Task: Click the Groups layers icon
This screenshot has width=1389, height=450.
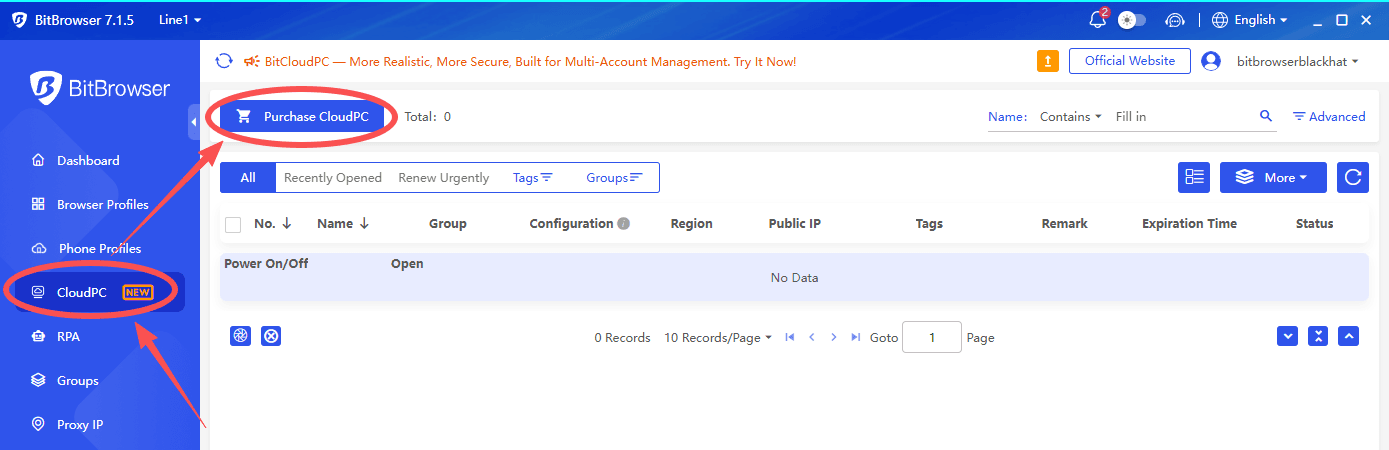Action: 38,380
